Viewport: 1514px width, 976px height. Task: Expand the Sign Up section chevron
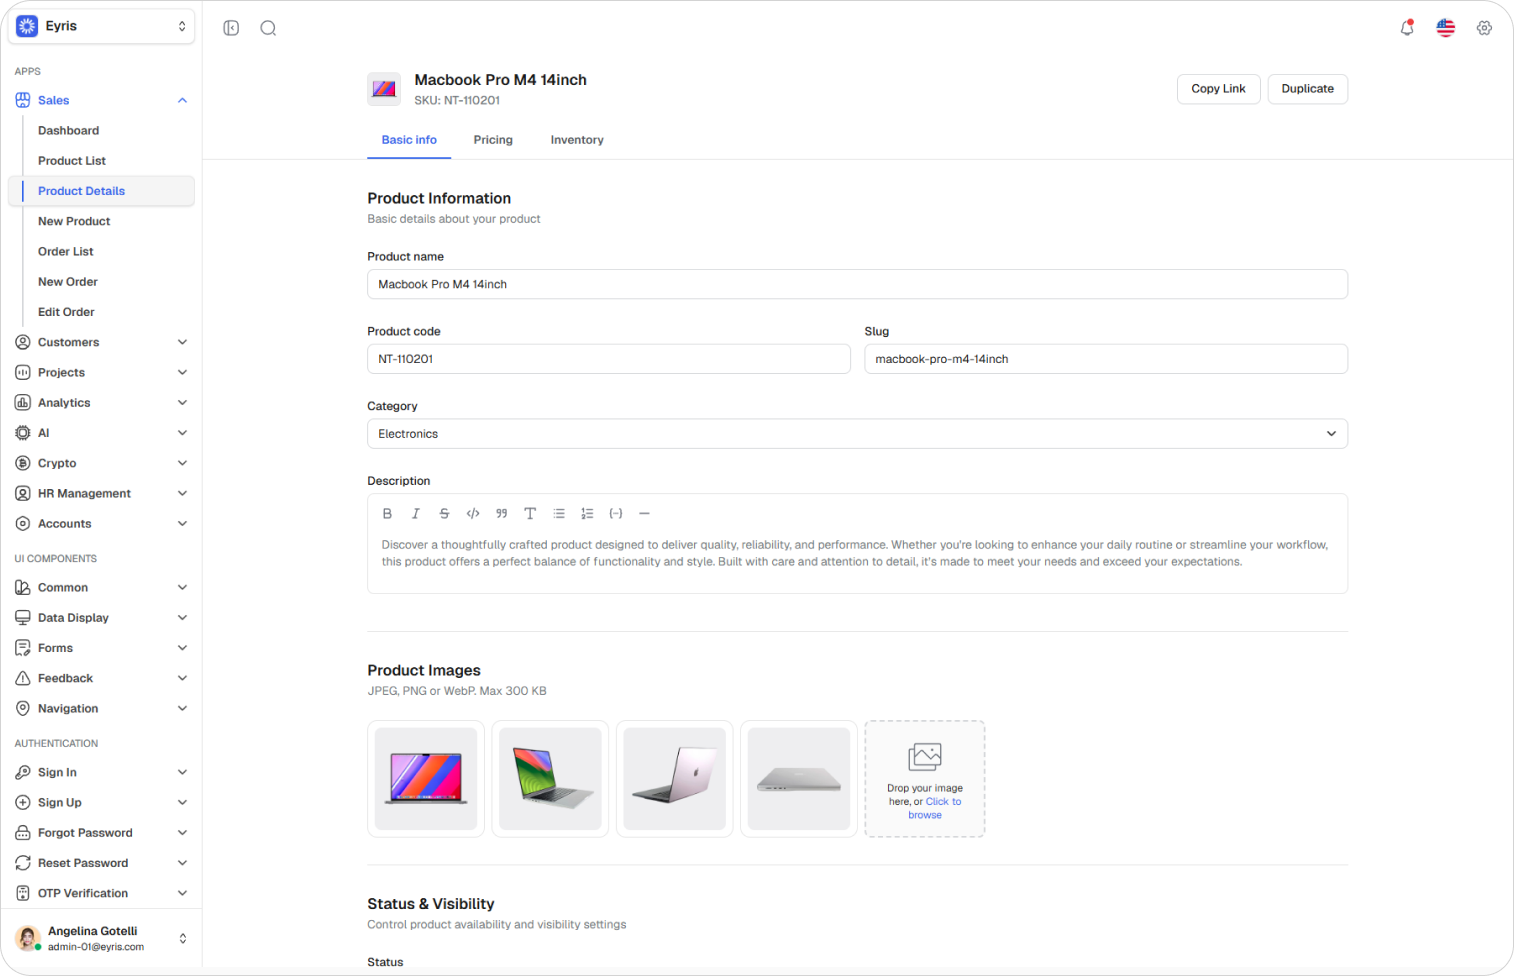182,802
